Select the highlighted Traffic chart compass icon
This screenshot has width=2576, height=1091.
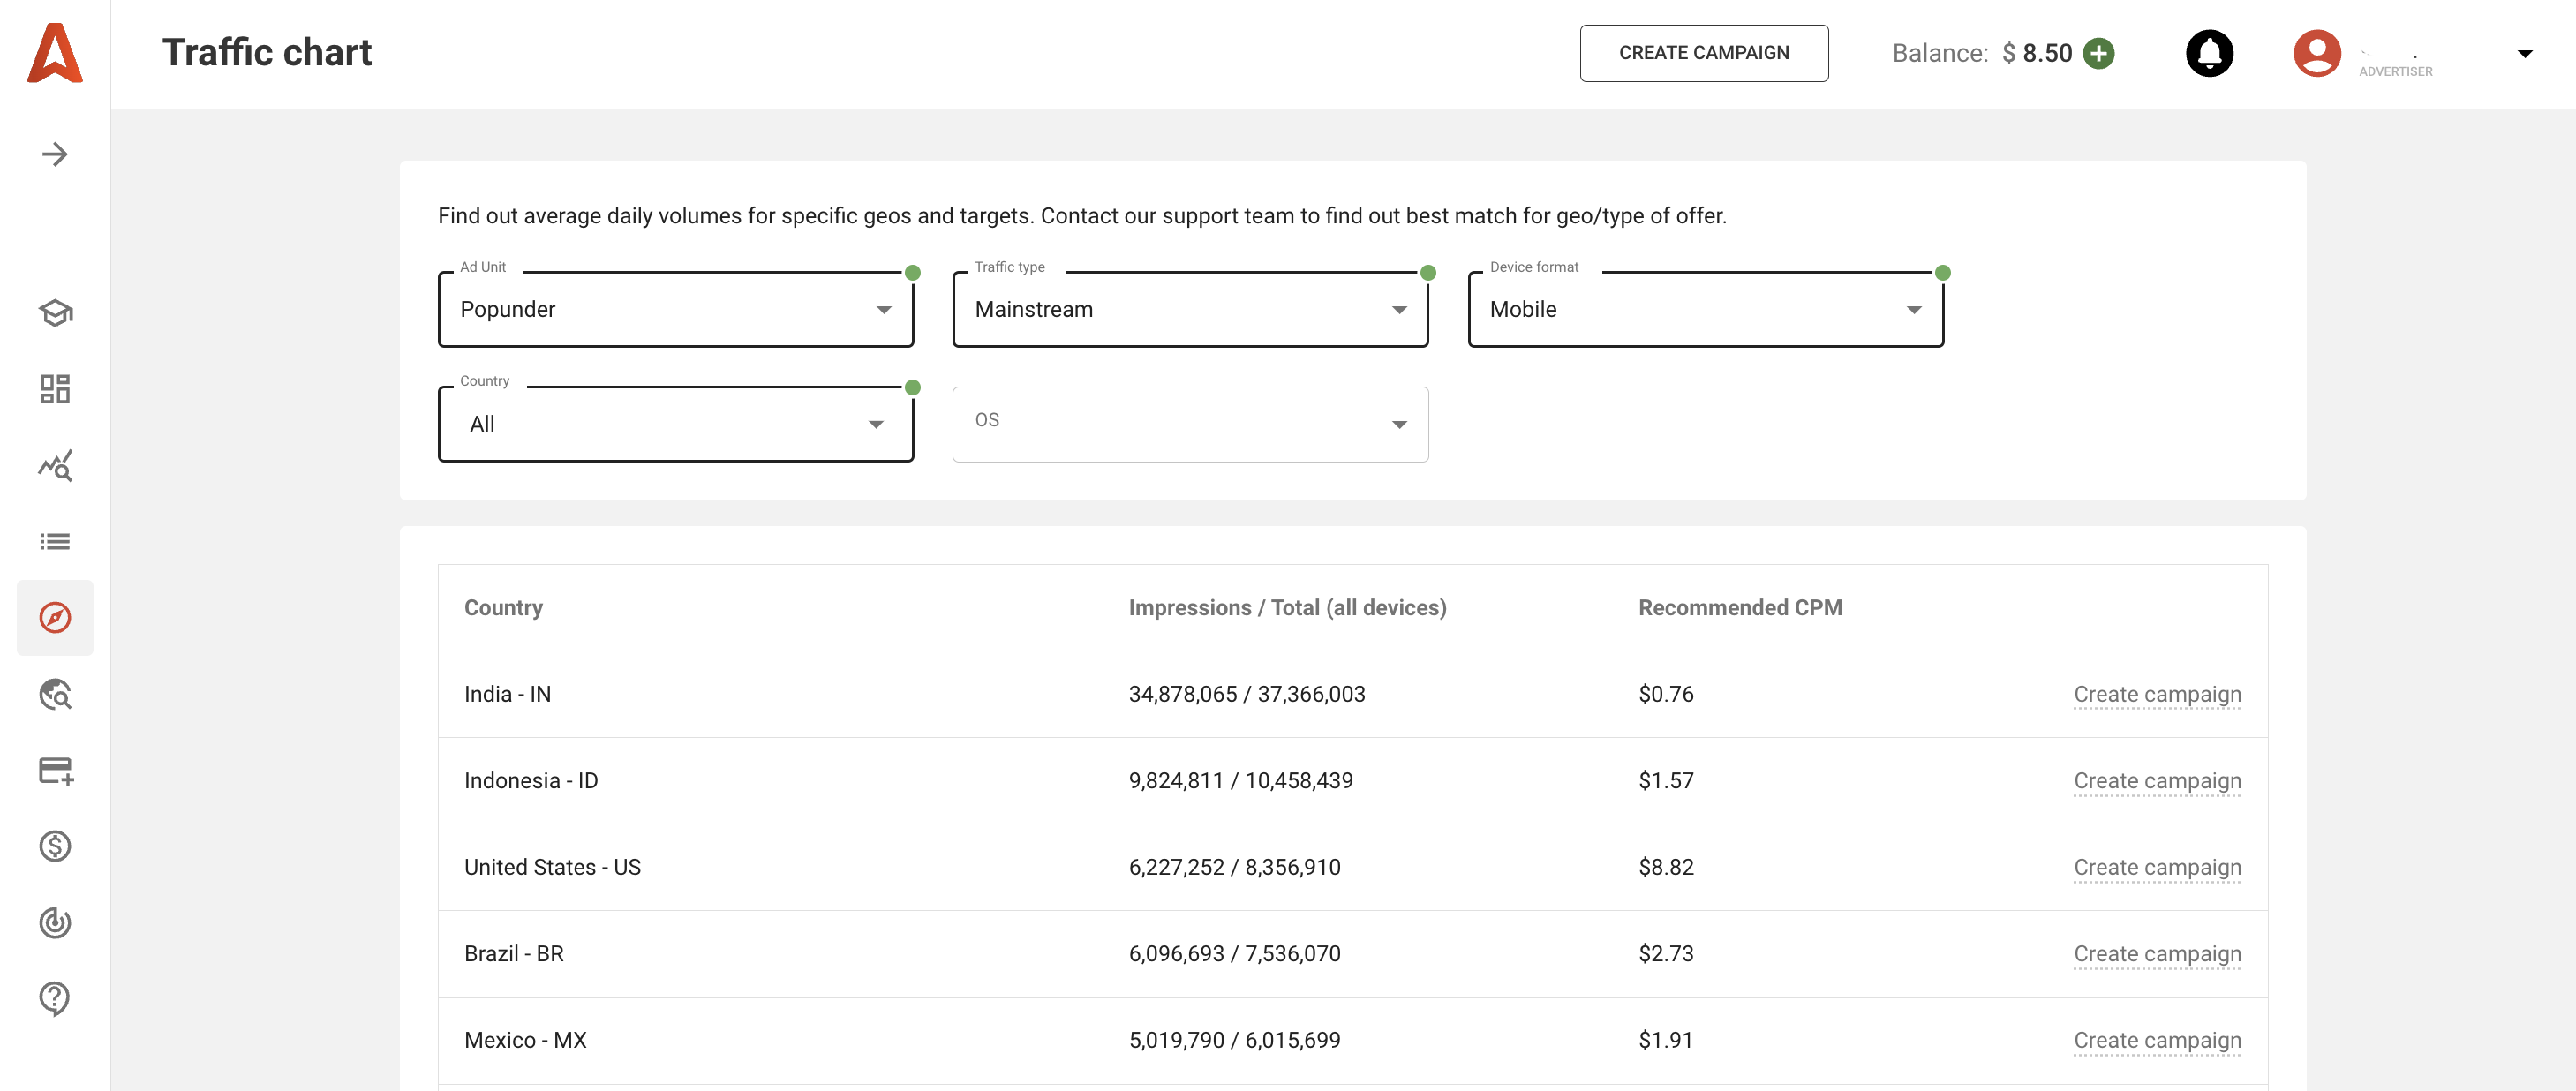point(55,617)
